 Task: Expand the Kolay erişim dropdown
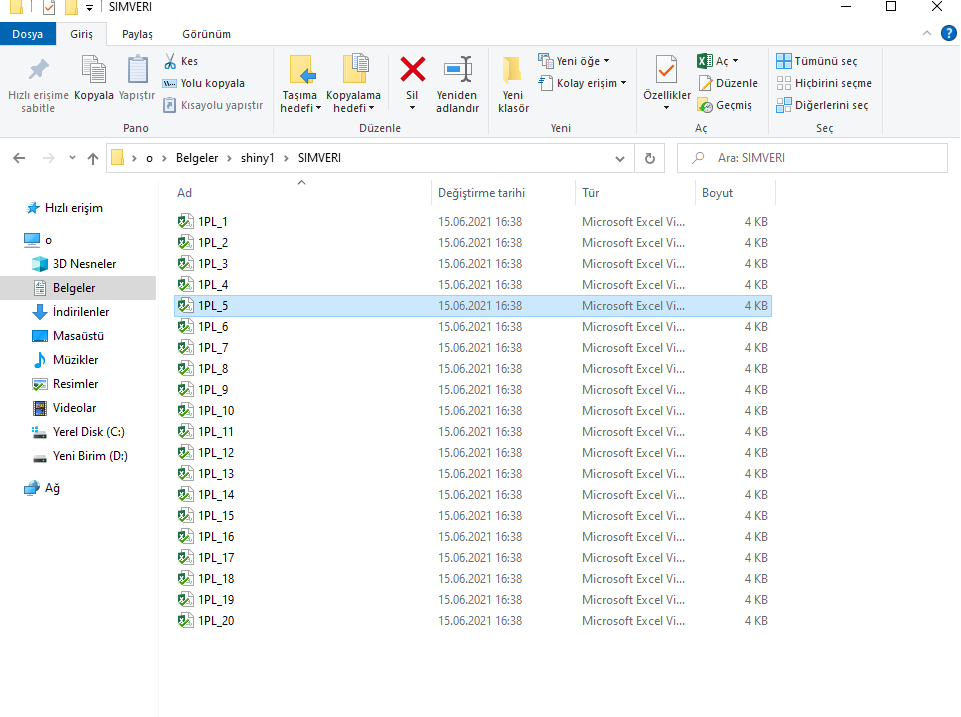tap(624, 83)
